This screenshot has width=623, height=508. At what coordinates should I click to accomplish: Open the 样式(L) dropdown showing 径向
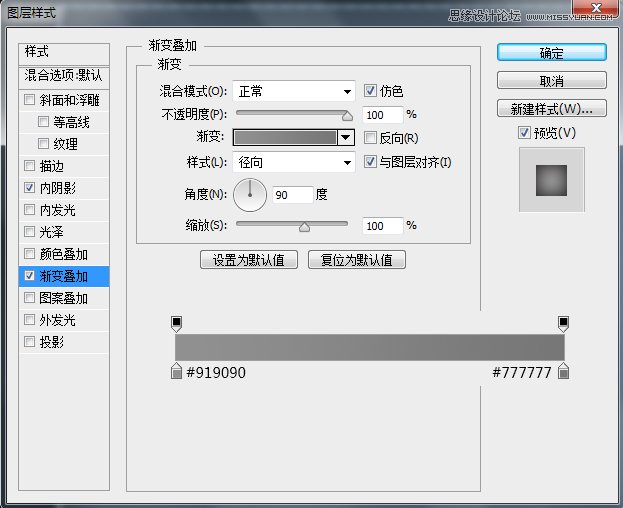pos(294,162)
